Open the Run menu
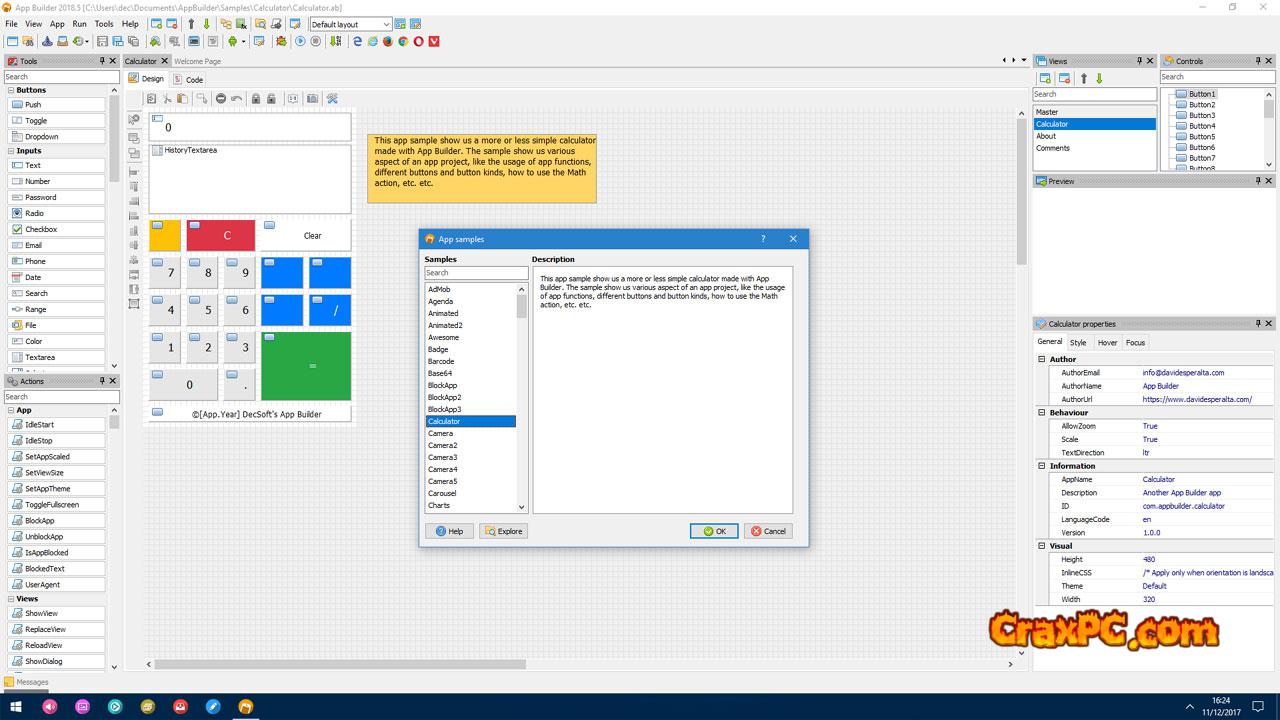 point(79,24)
